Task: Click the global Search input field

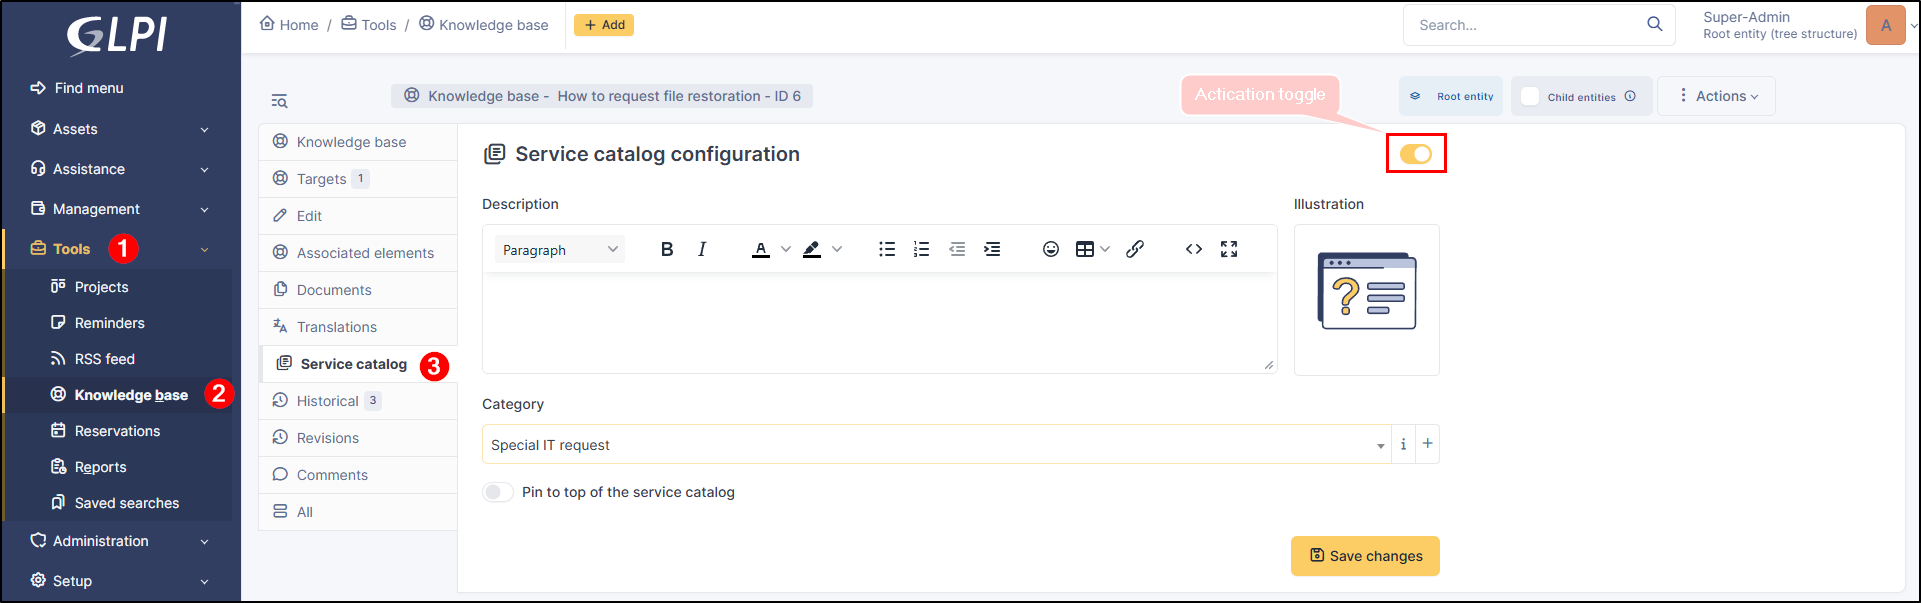Action: [x=1525, y=25]
